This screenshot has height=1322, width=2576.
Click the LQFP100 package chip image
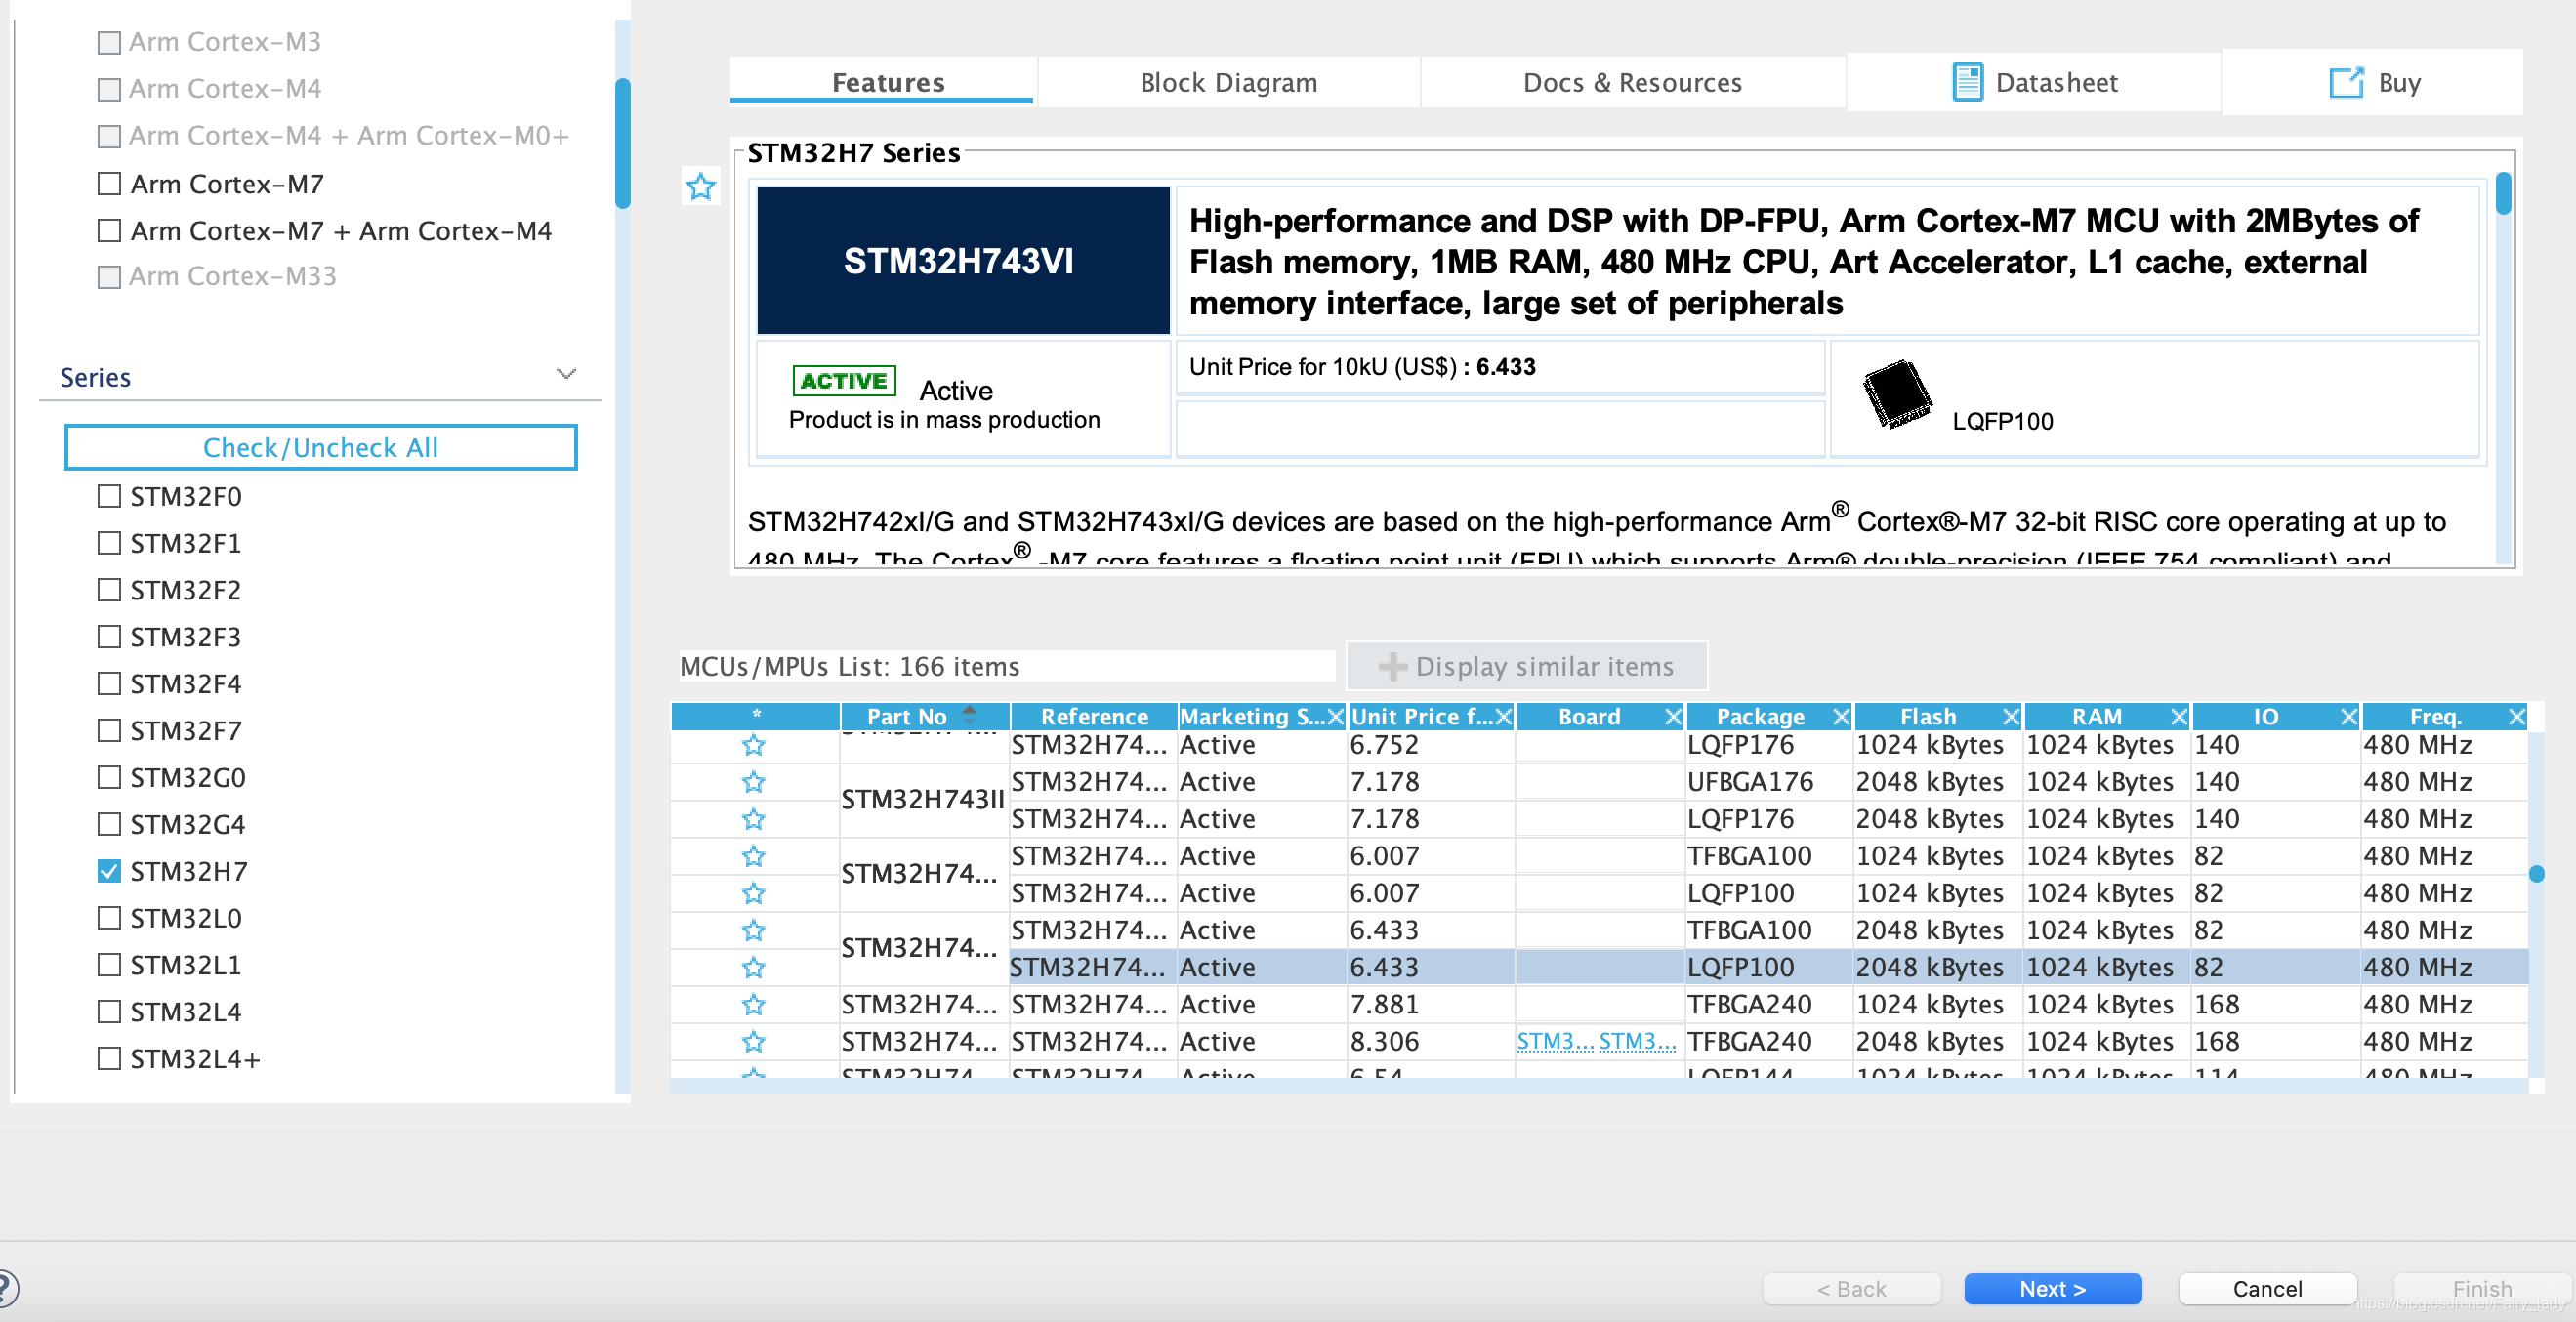click(1896, 395)
